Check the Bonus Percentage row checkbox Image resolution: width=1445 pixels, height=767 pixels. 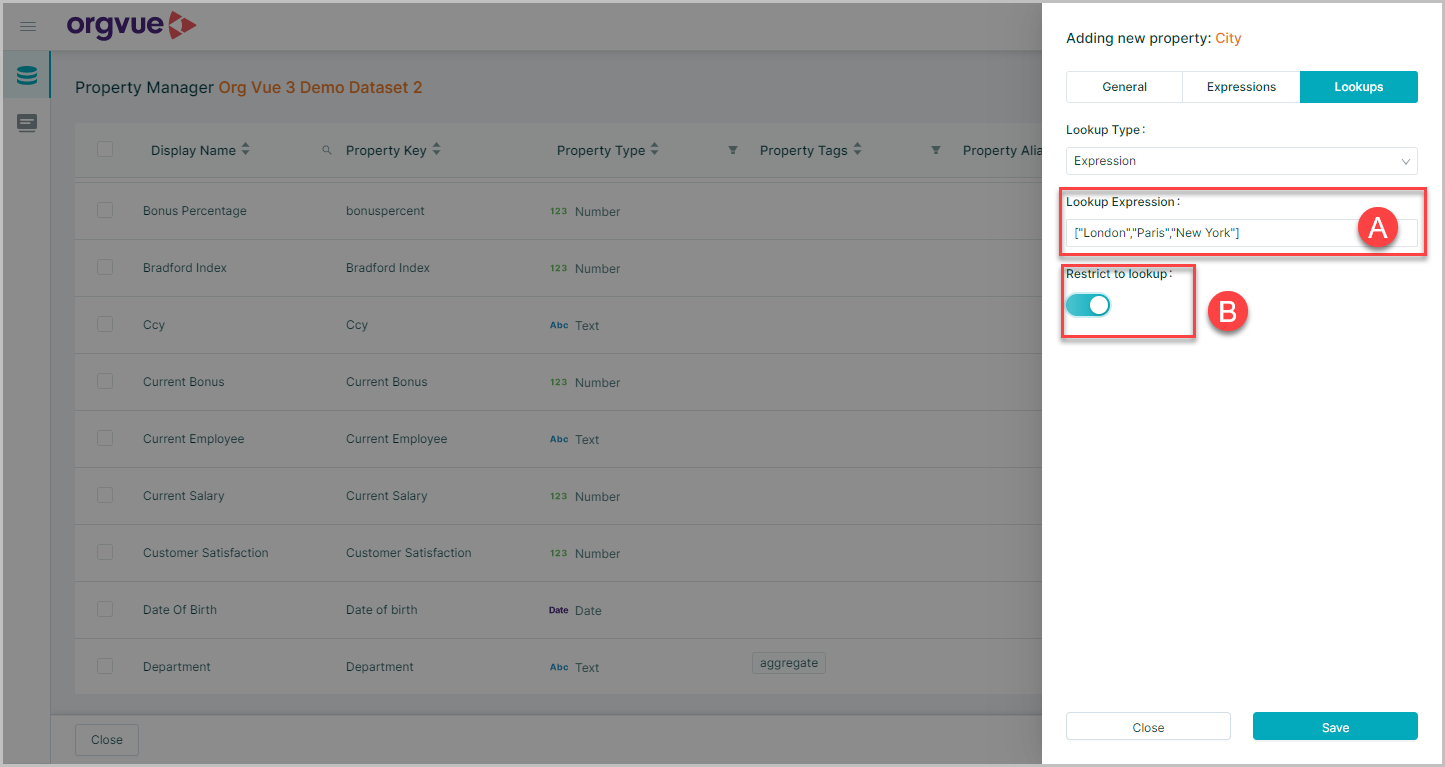[x=105, y=210]
